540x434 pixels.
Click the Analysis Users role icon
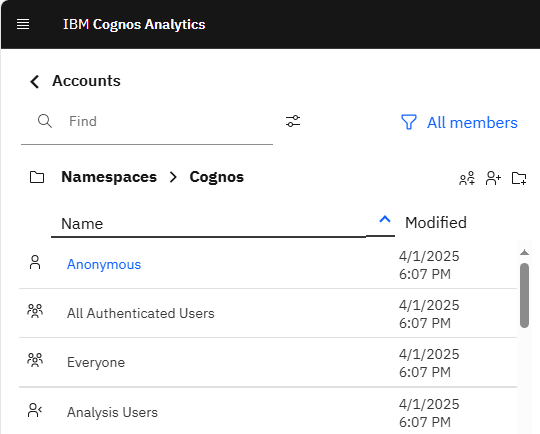click(x=35, y=410)
